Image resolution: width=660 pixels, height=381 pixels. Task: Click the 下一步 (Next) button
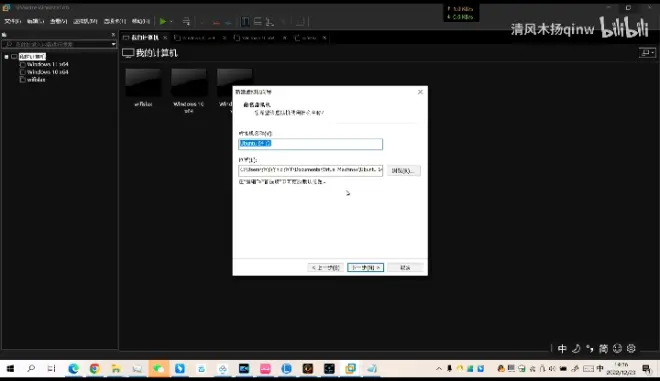coord(365,268)
